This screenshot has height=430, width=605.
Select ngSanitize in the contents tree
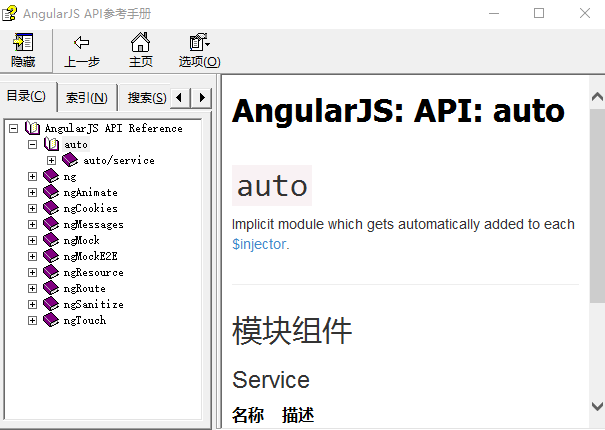click(93, 304)
